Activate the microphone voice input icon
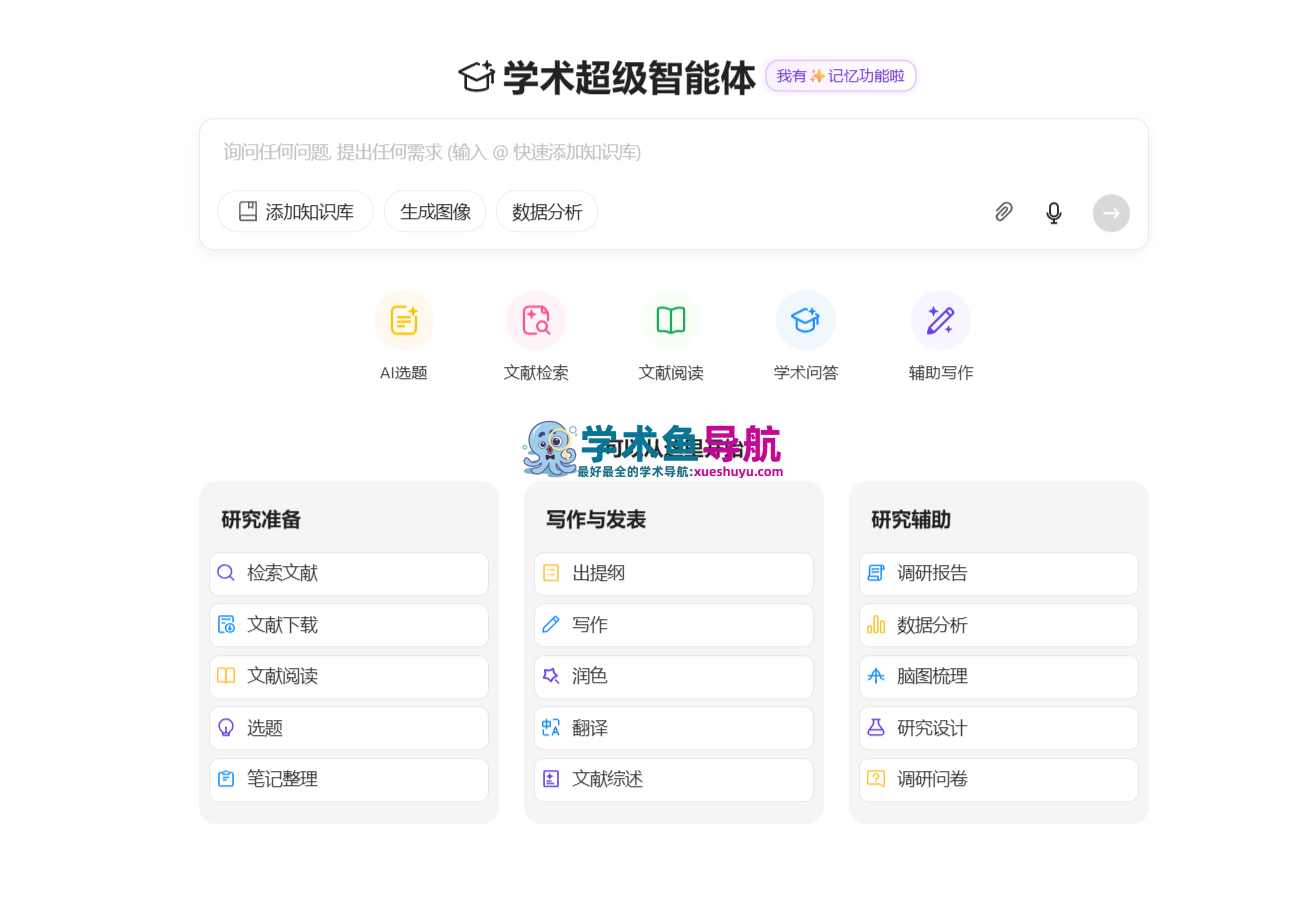The image size is (1307, 900). (1053, 212)
